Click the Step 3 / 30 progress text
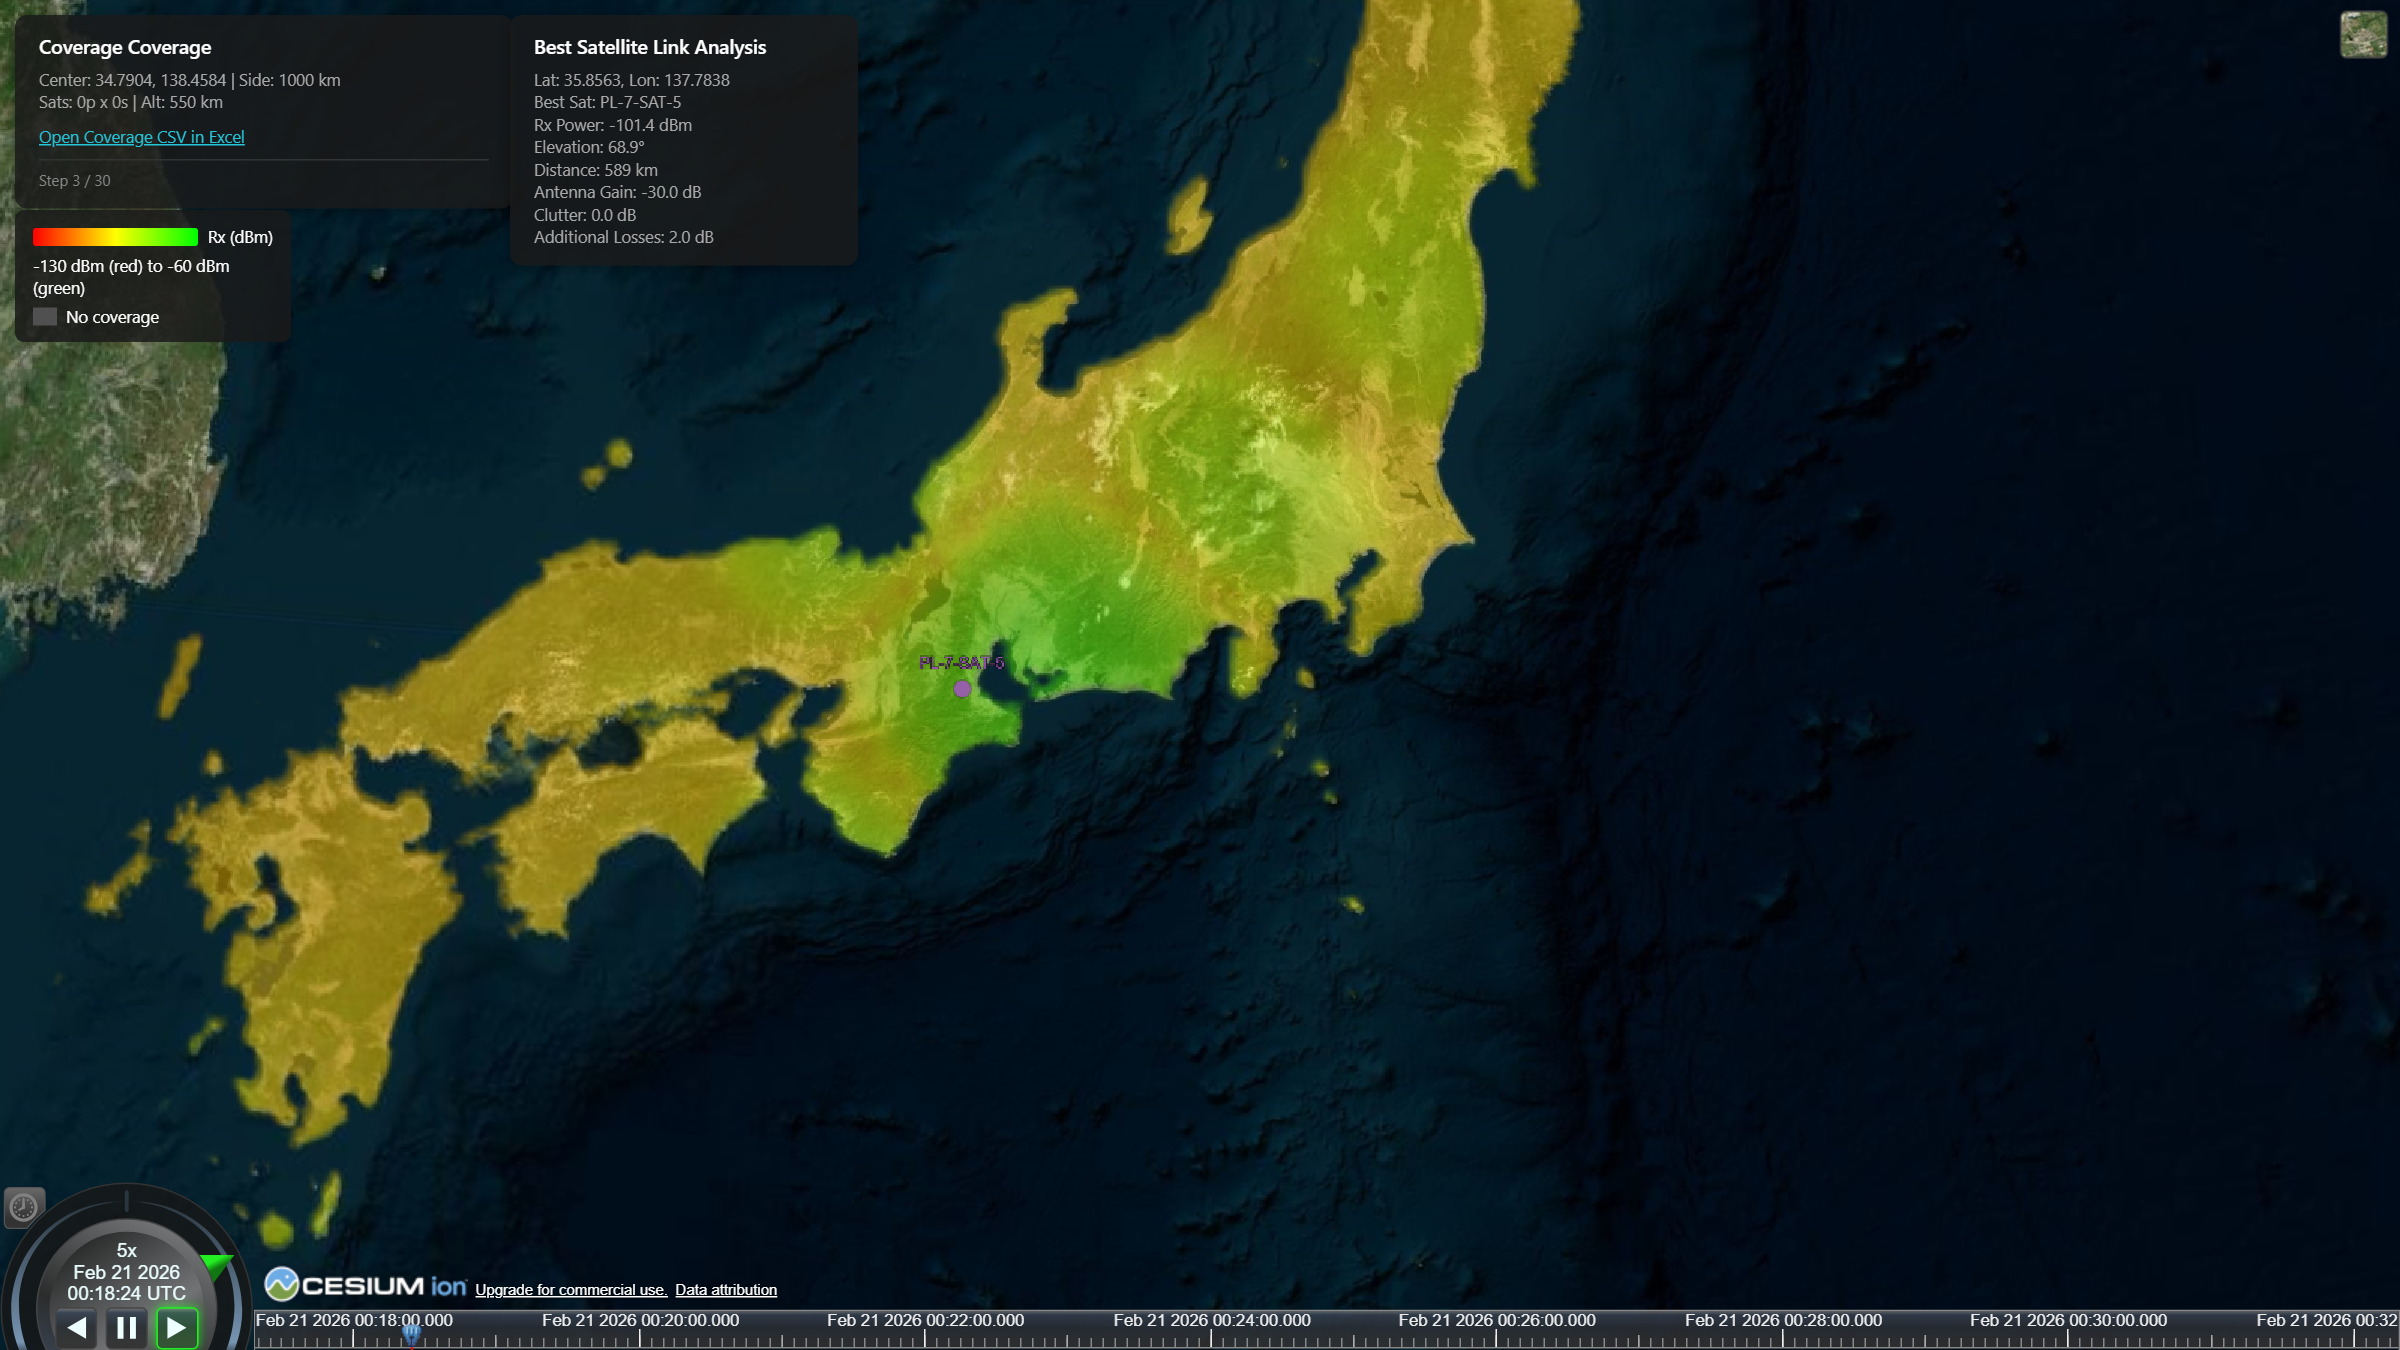This screenshot has height=1350, width=2400. click(74, 180)
